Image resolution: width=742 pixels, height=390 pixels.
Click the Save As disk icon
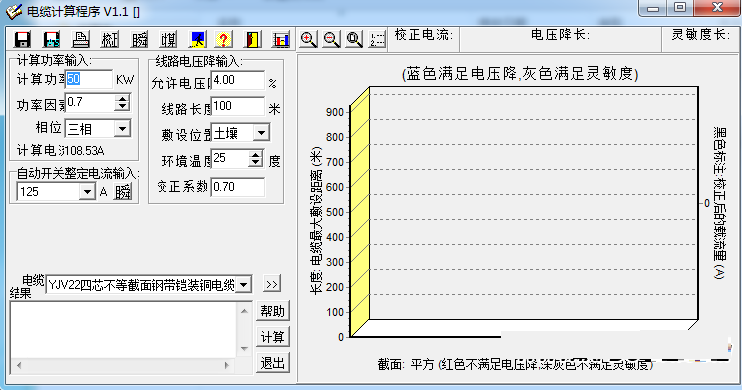(52, 39)
